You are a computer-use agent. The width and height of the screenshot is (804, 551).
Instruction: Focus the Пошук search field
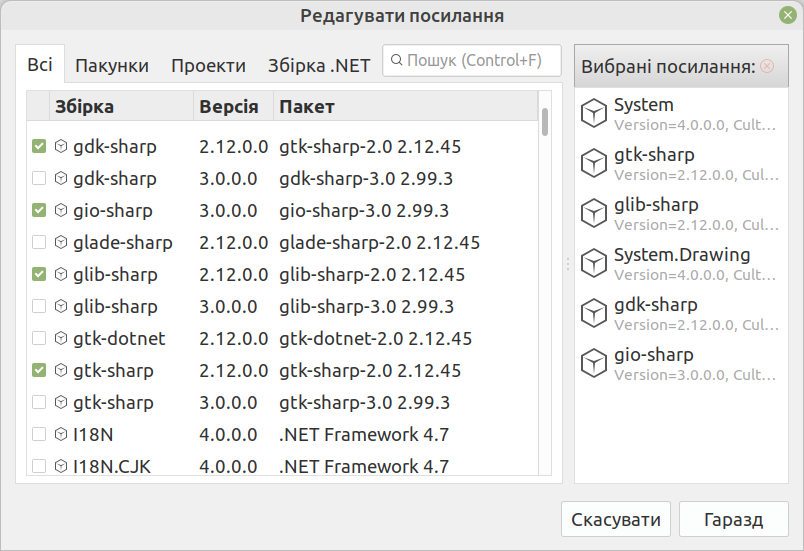click(472, 60)
